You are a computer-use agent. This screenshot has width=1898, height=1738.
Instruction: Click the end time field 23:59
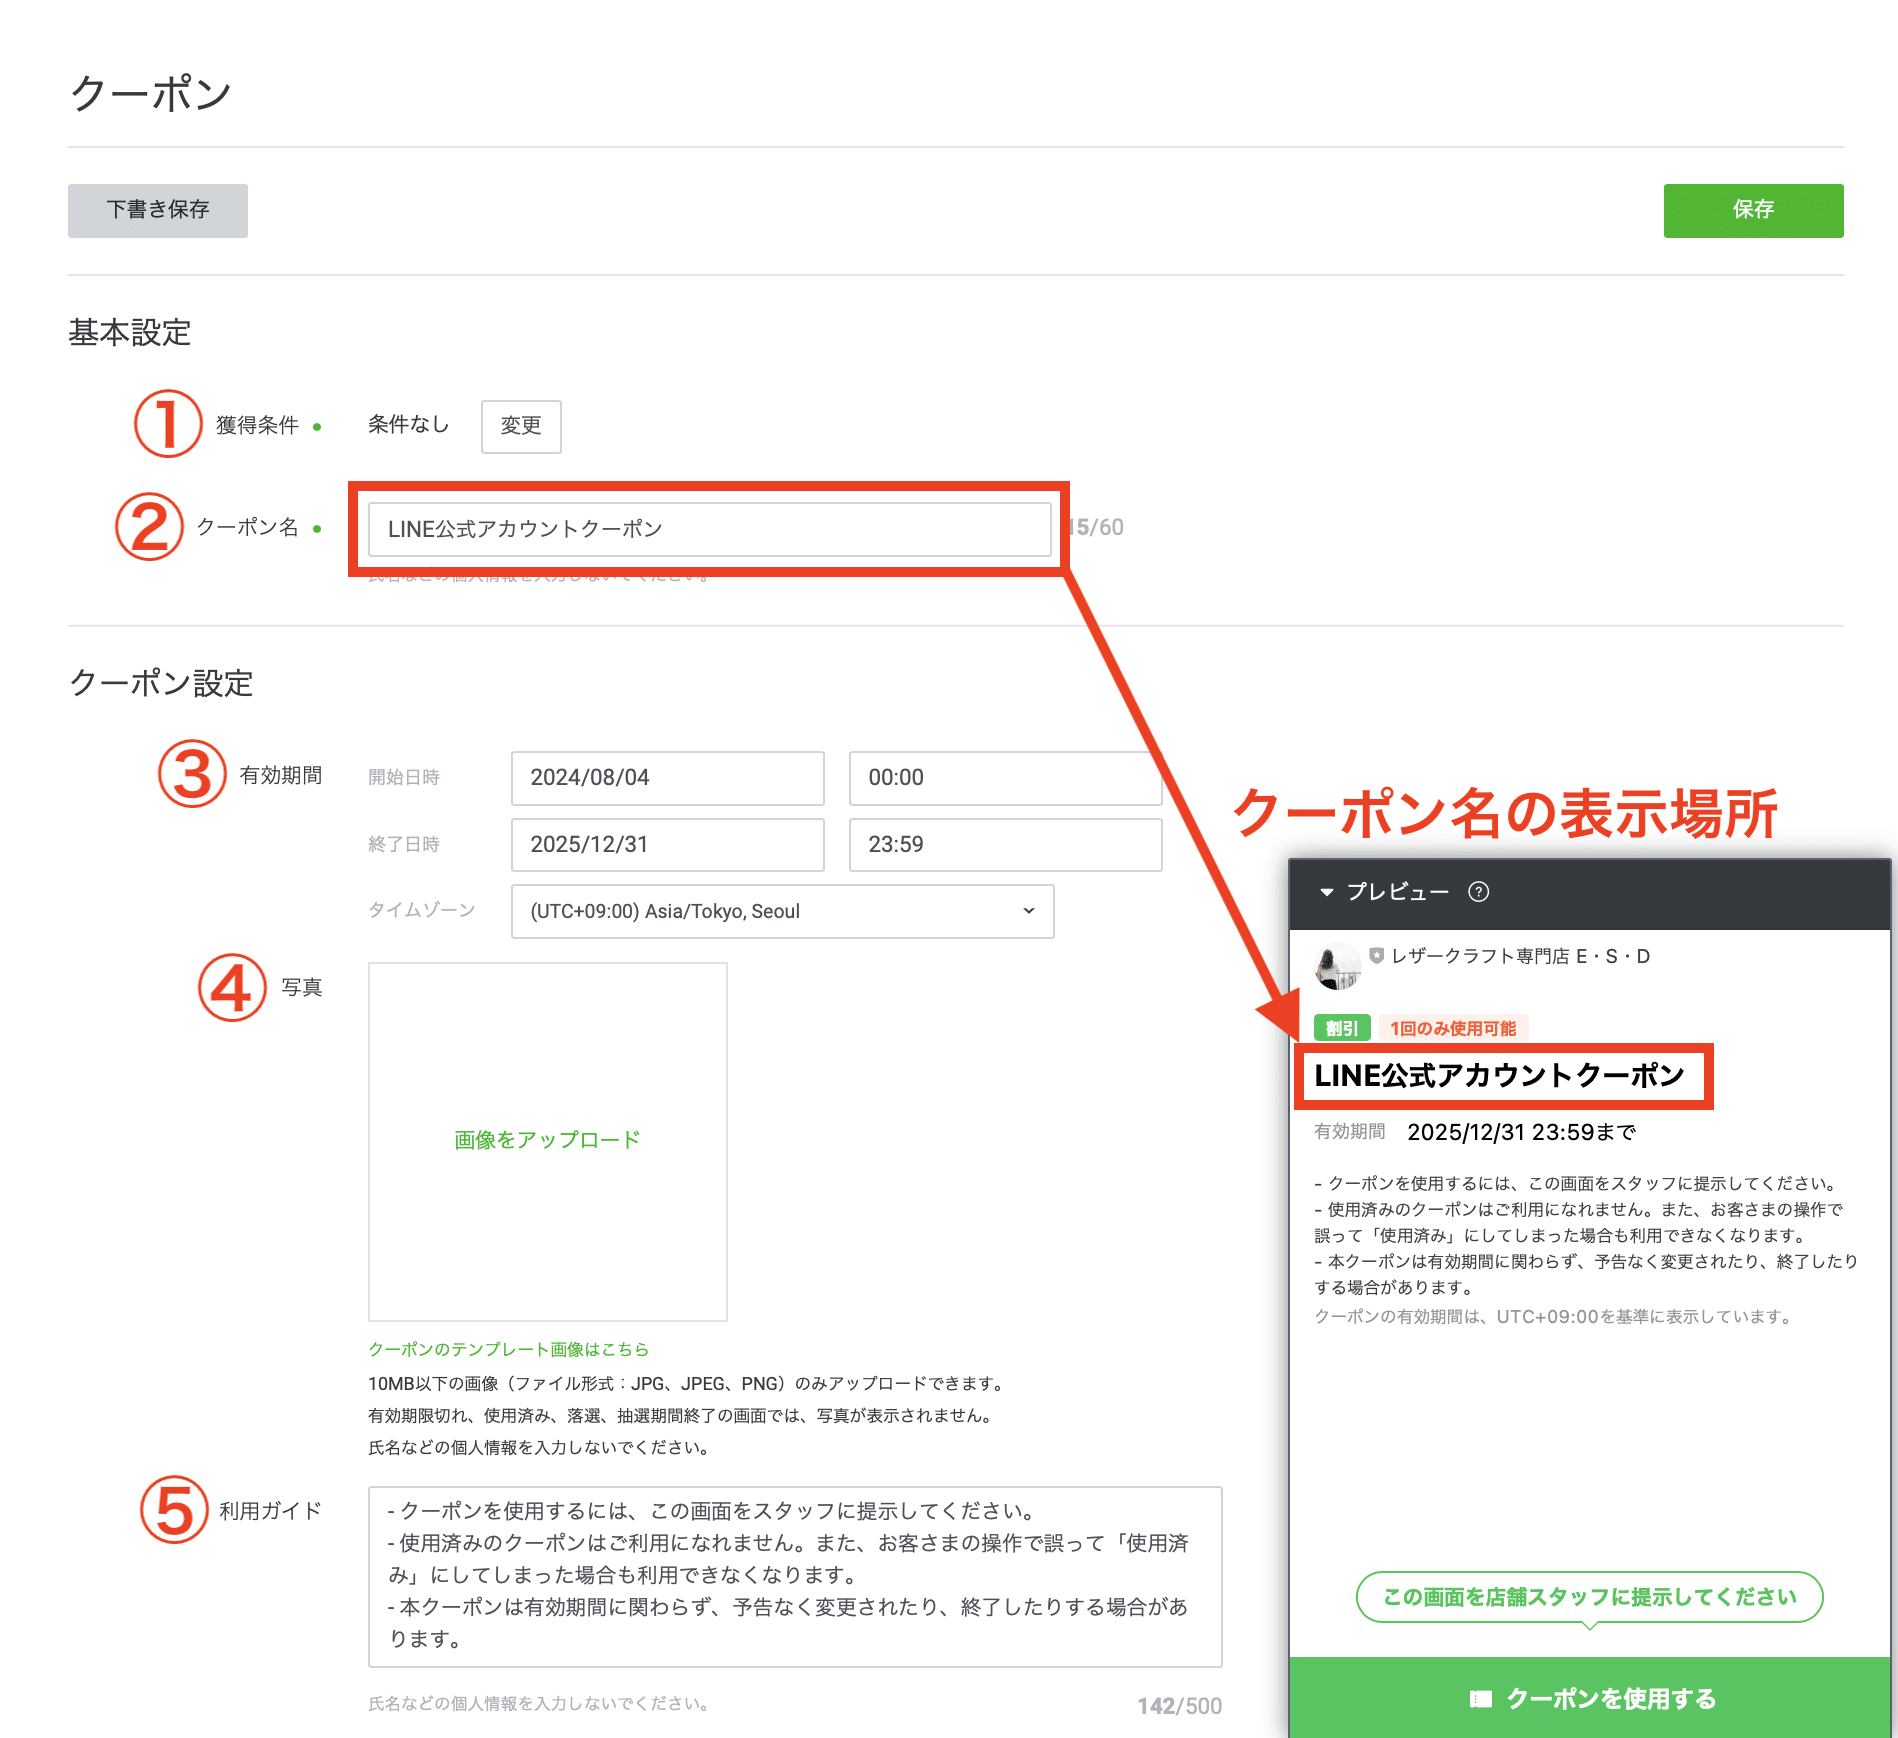click(1004, 845)
